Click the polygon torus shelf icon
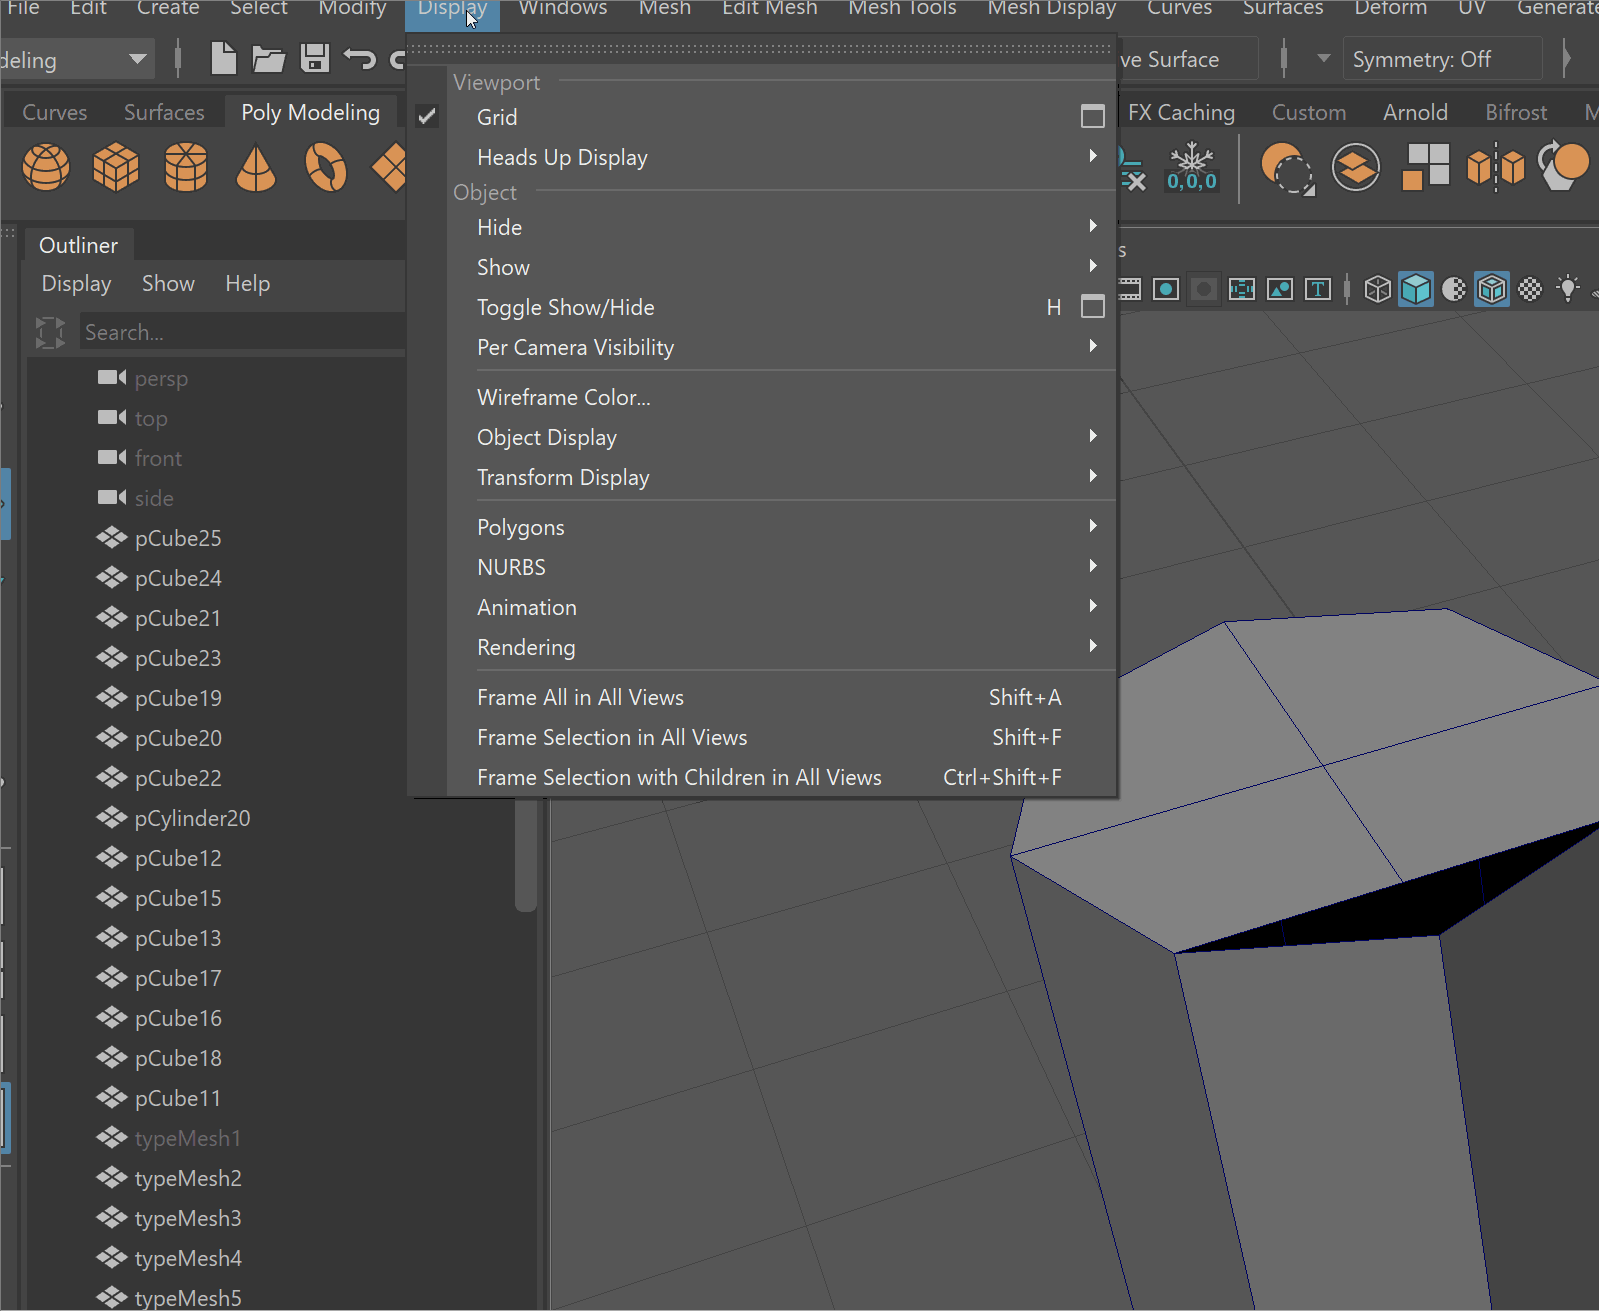The height and width of the screenshot is (1311, 1599). (x=326, y=167)
